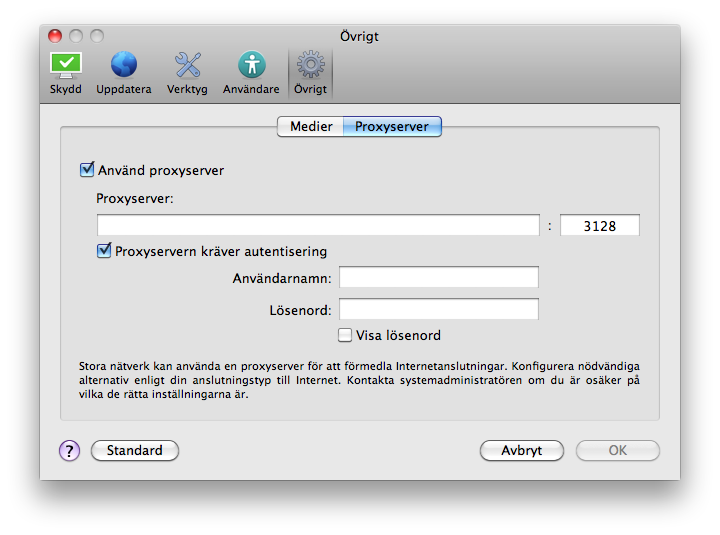Click the Stora nätverk description paragraph
Viewport: 720px width, 535px height.
359,380
